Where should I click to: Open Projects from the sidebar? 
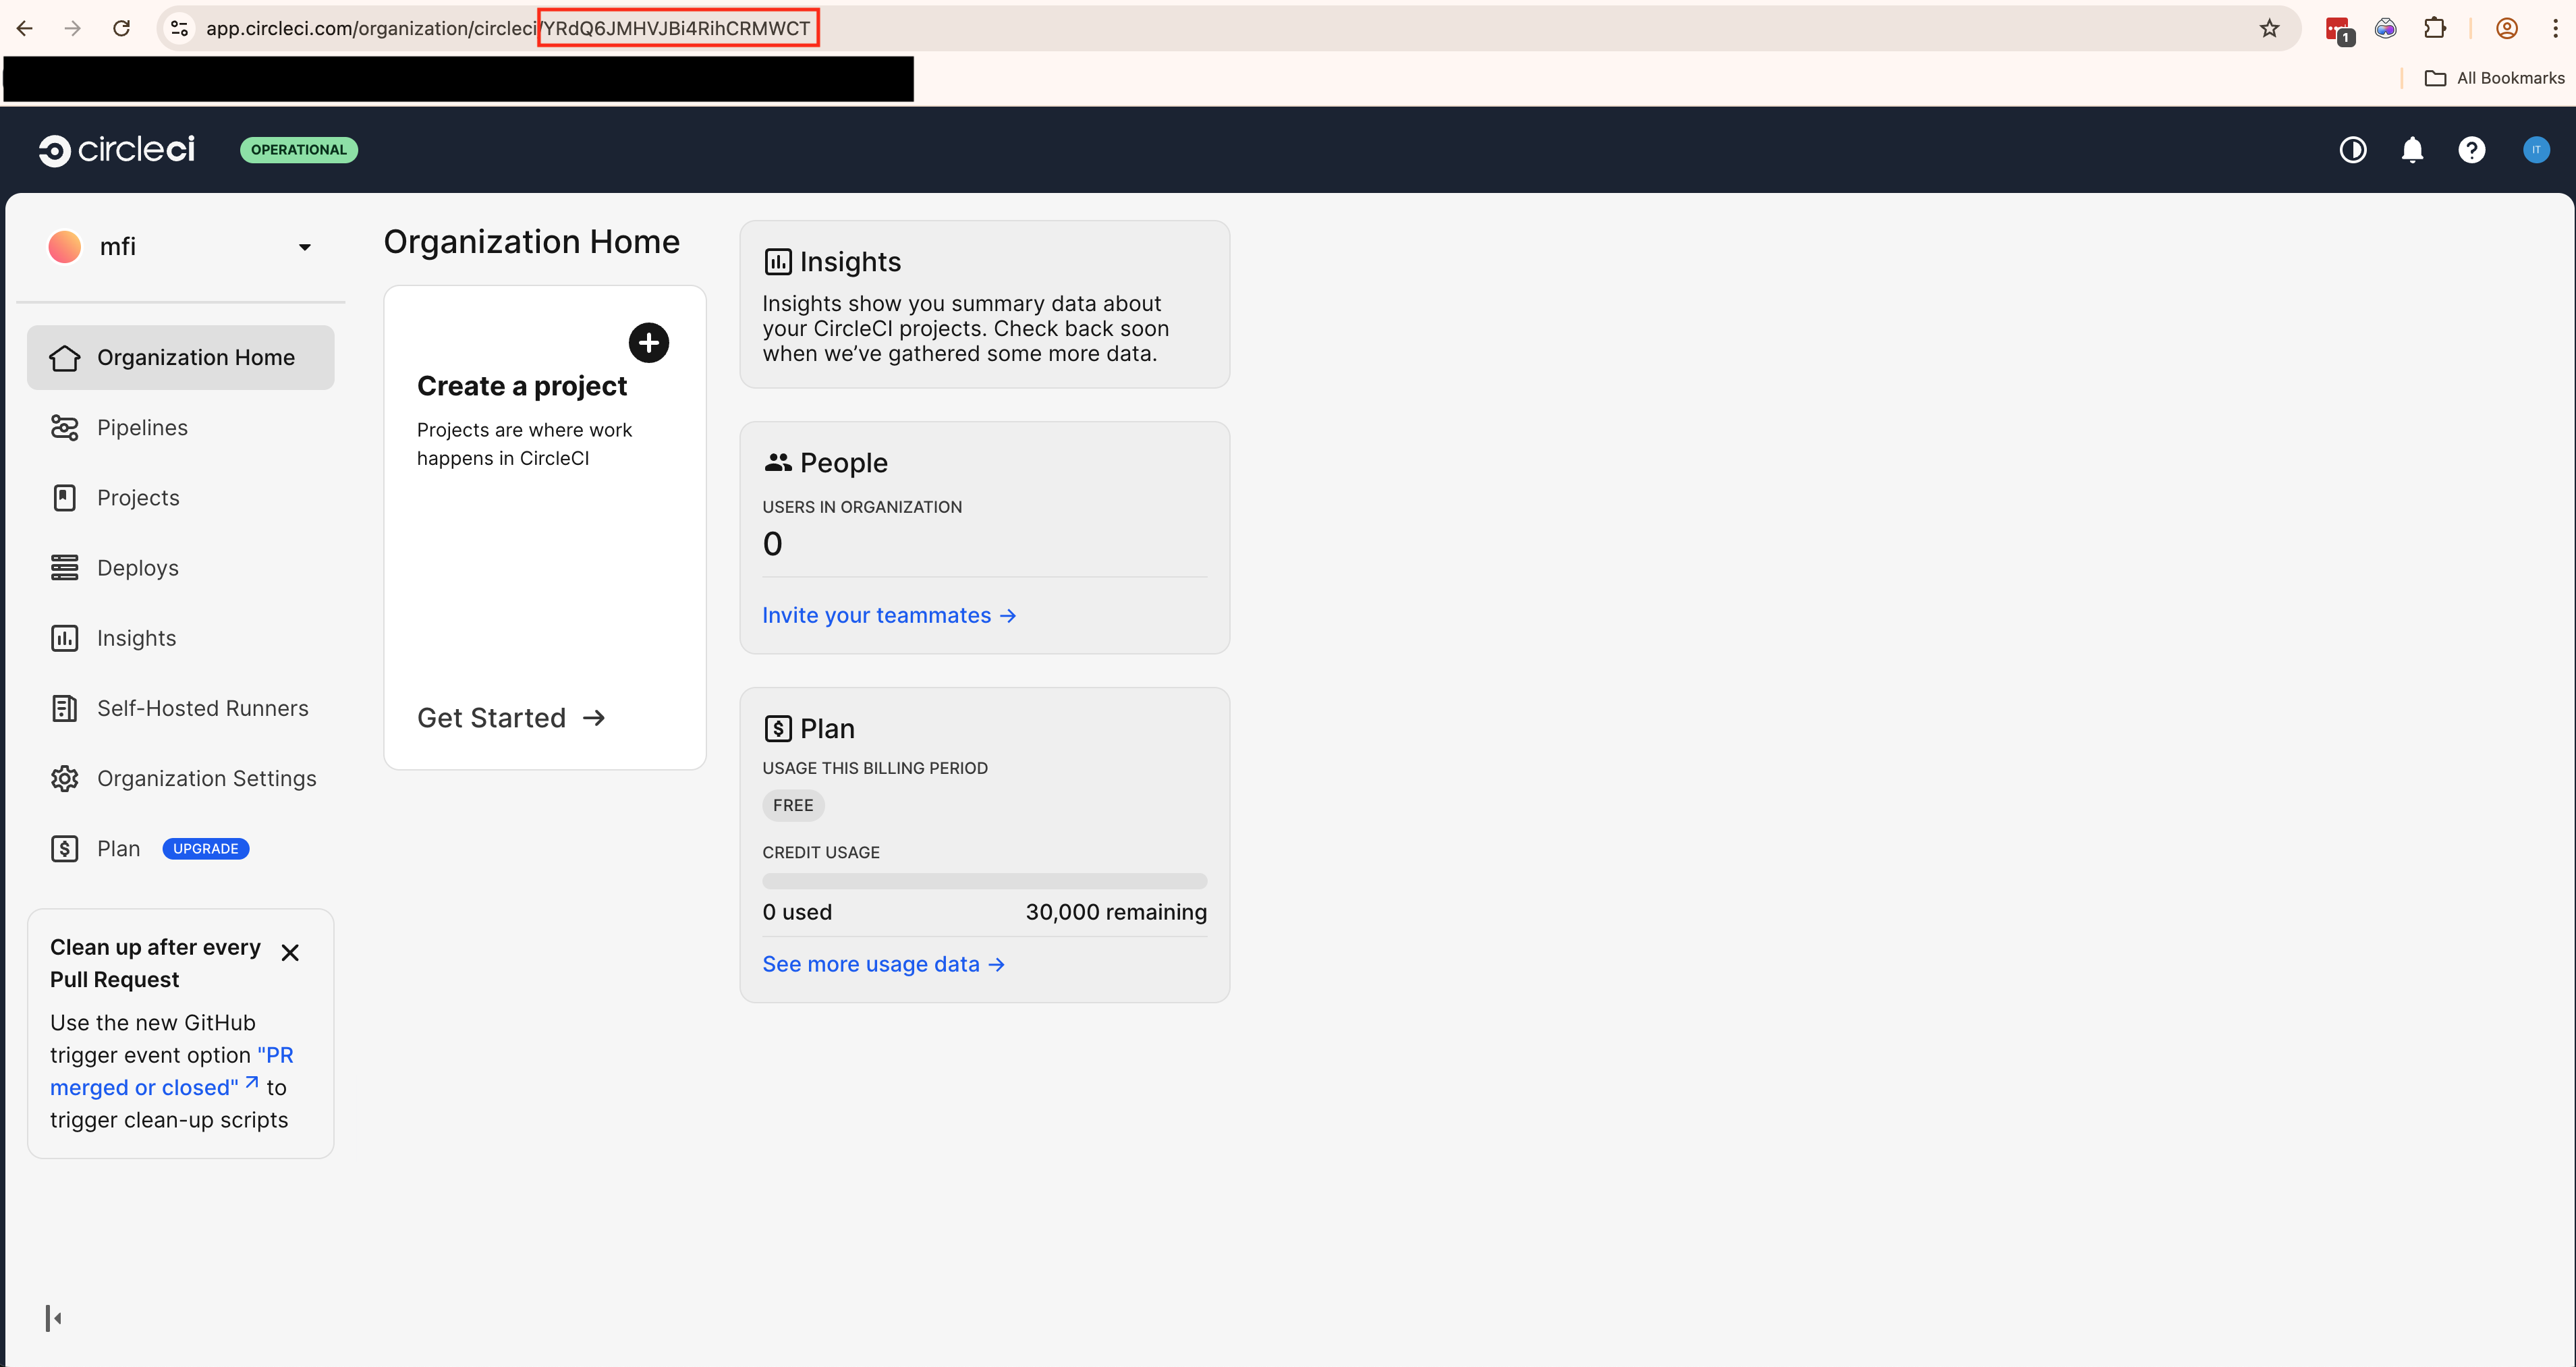pyautogui.click(x=138, y=498)
